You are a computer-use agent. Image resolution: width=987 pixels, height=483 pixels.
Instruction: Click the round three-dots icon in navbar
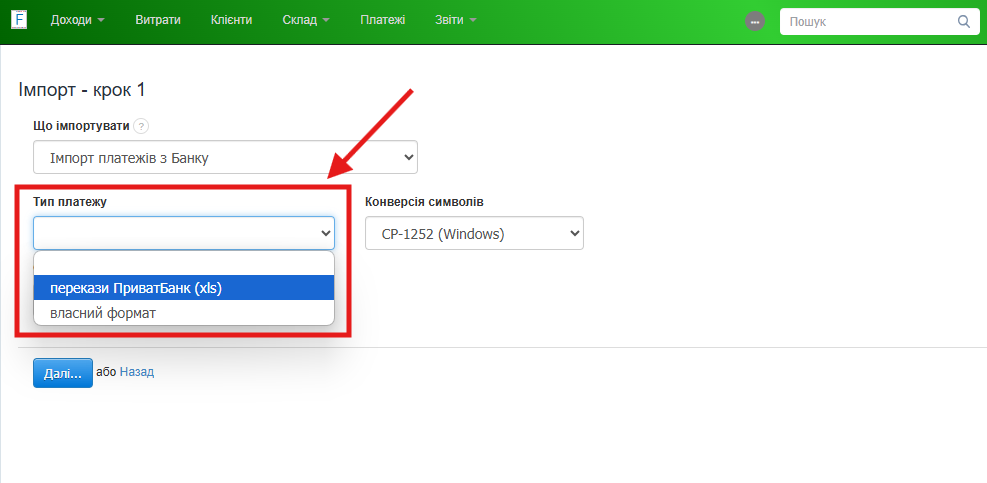click(x=755, y=21)
